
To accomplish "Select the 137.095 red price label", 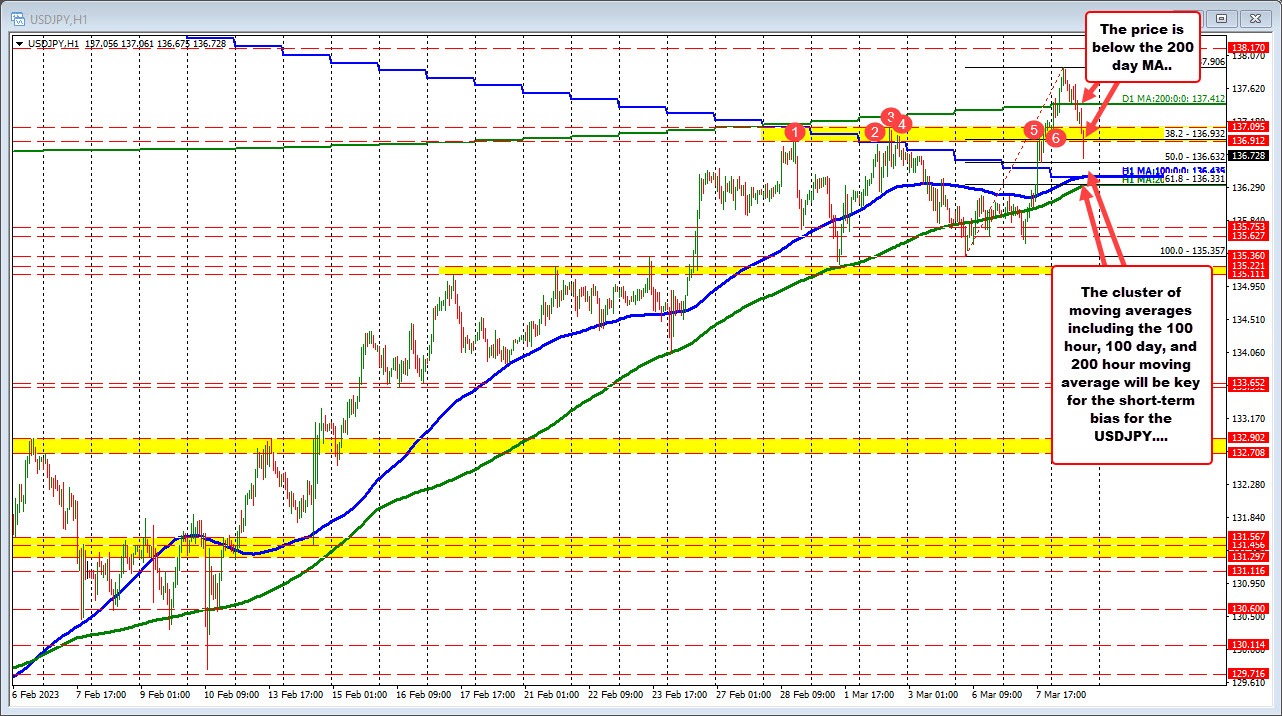I will (1246, 127).
